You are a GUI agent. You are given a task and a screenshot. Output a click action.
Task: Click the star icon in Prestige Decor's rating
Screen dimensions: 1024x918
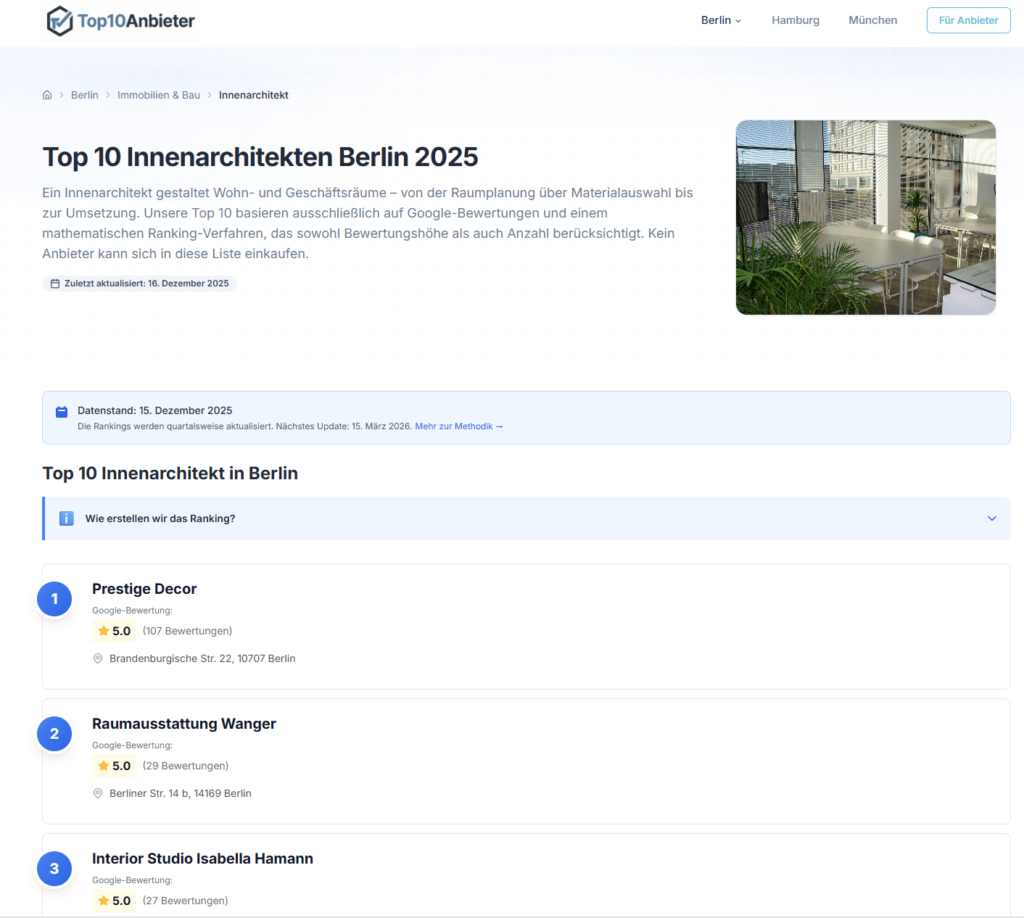pyautogui.click(x=102, y=631)
